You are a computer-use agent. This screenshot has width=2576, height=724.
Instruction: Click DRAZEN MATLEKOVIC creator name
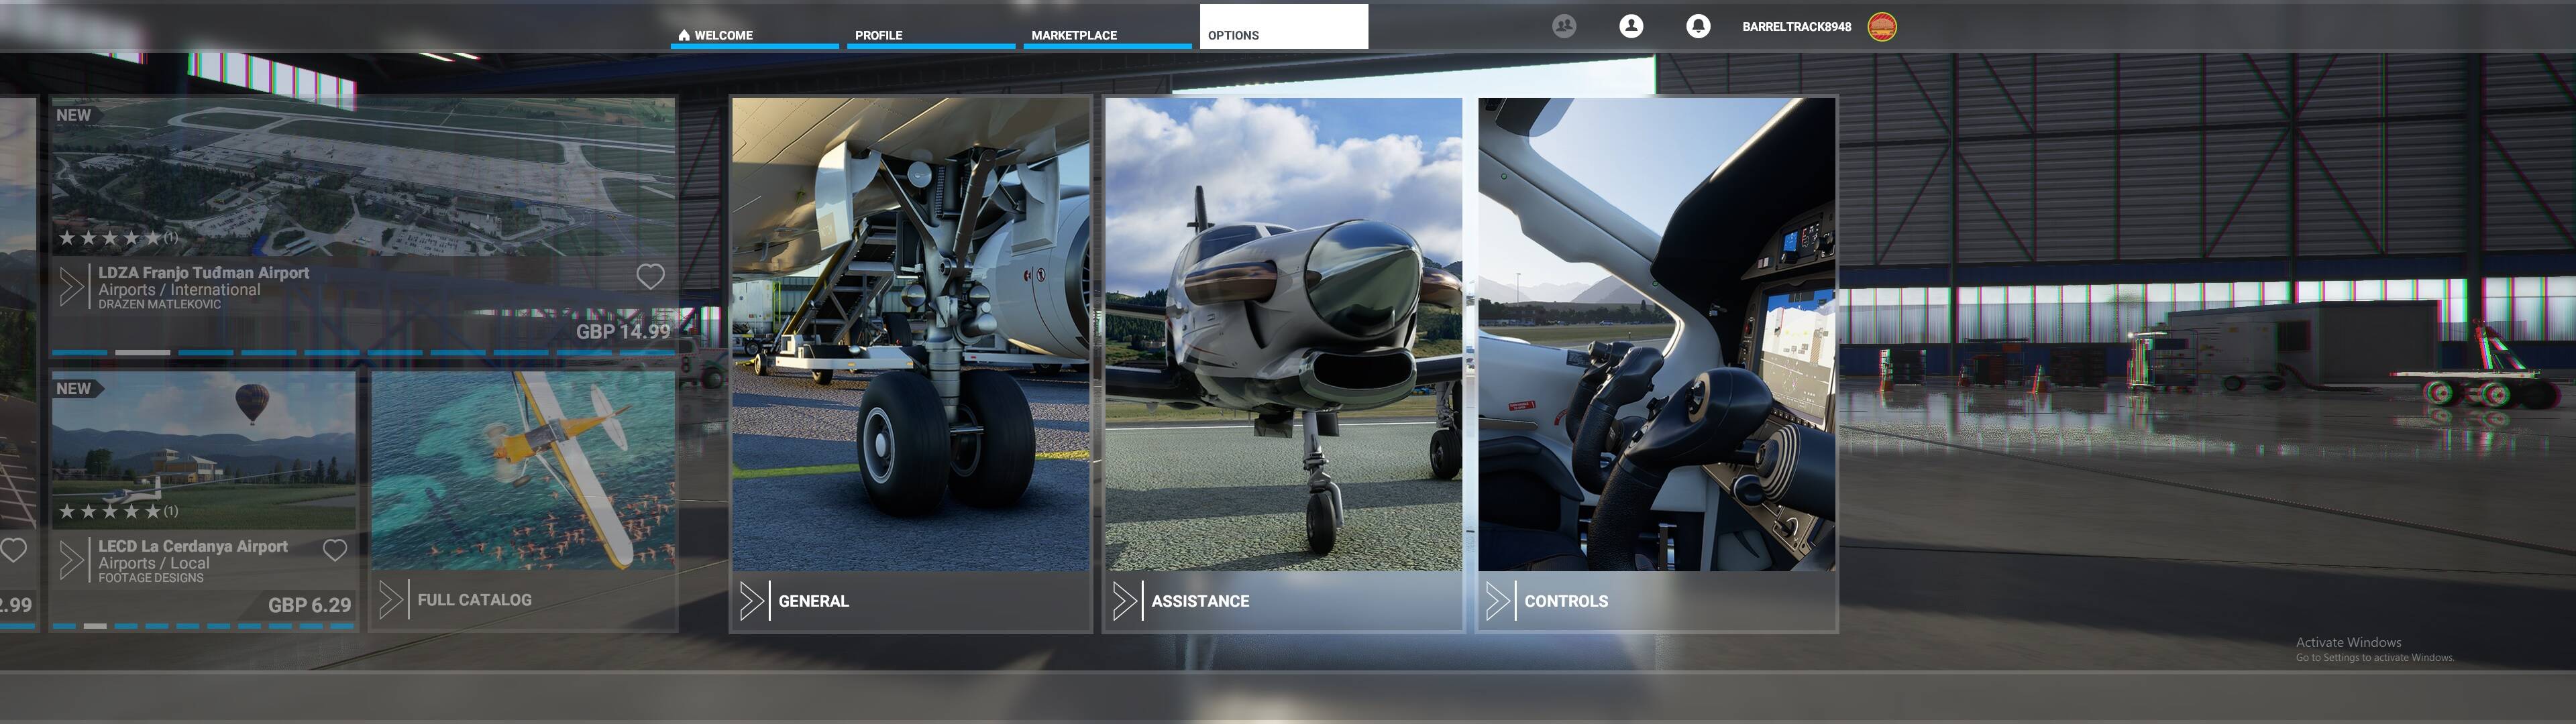160,304
